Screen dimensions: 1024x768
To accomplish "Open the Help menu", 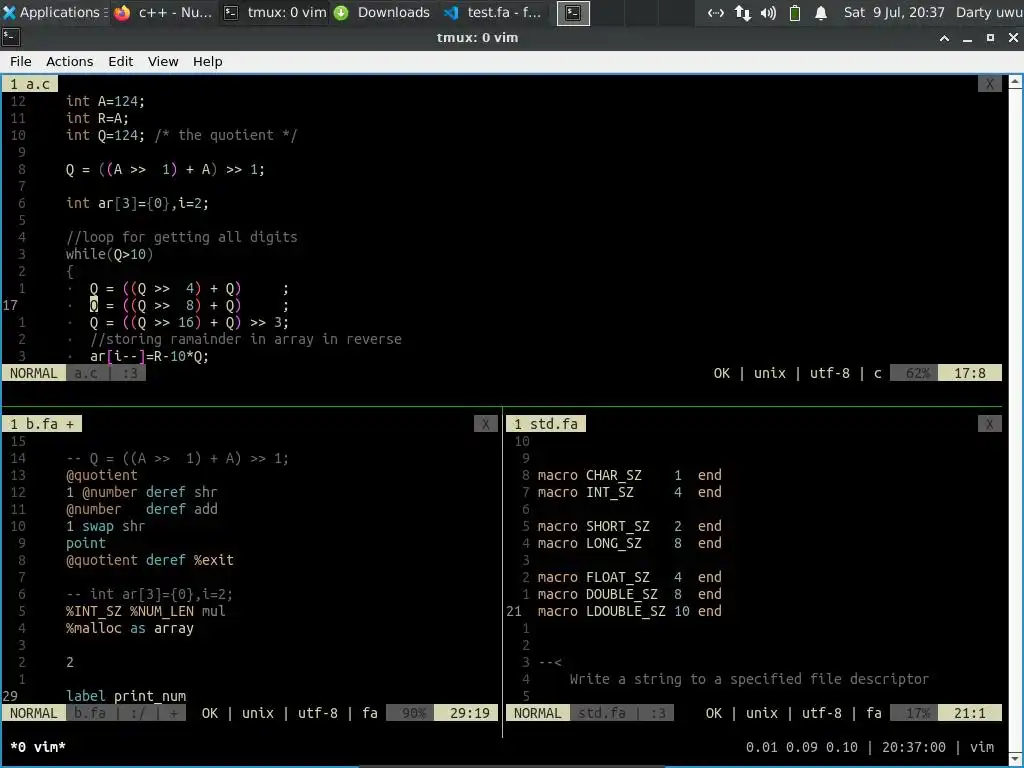I will point(208,61).
